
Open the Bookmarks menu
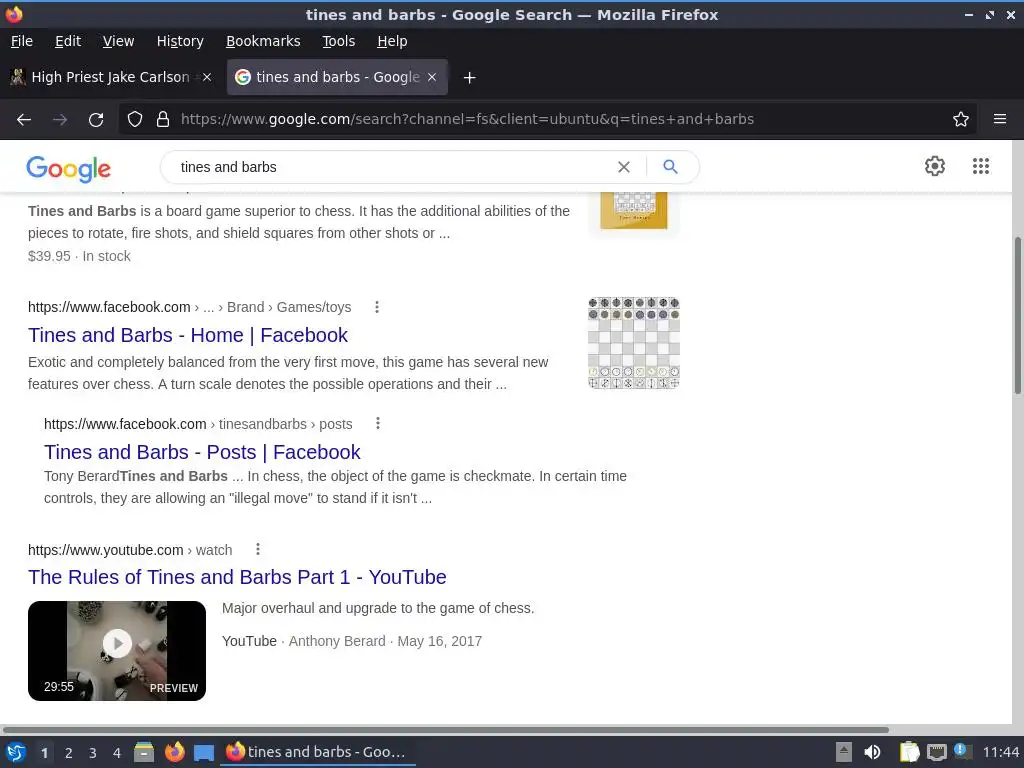pos(263,41)
